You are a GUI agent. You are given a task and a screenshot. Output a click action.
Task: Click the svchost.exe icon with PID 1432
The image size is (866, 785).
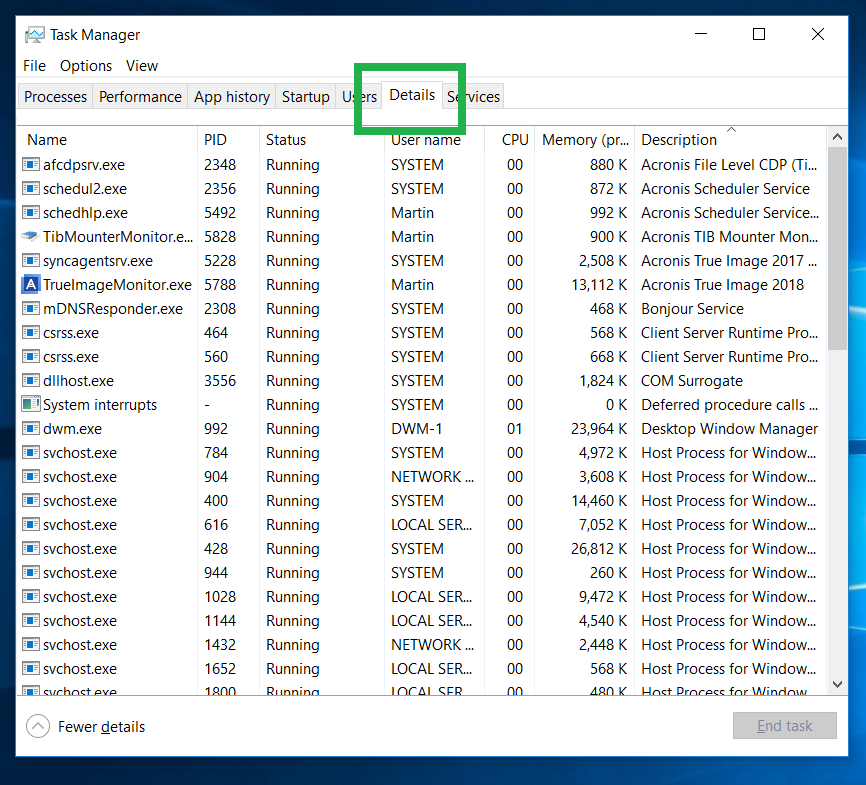30,645
